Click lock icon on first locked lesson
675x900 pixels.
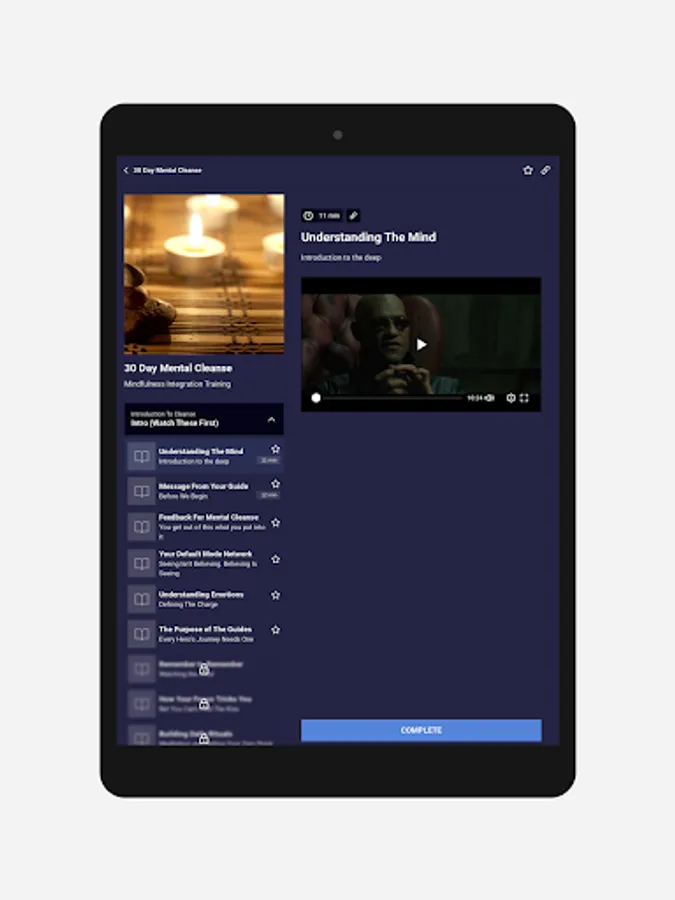pos(204,669)
